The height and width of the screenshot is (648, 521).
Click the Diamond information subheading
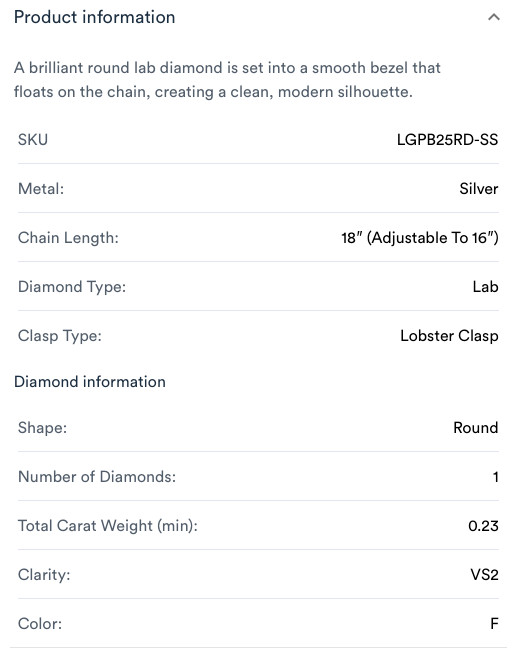tap(90, 382)
